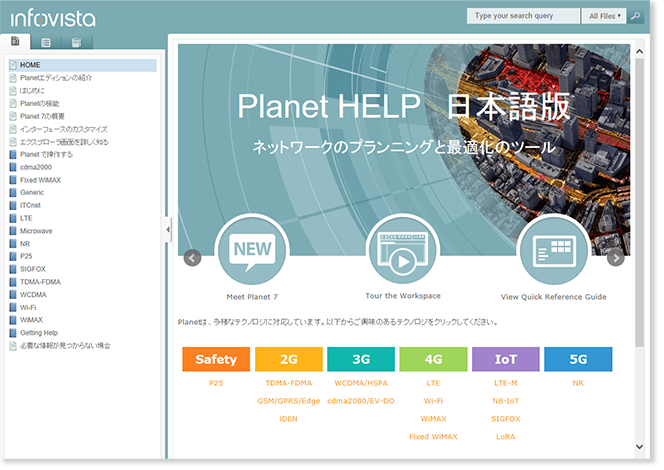Open the iDEN link
This screenshot has height=470, width=664.
pos(288,419)
